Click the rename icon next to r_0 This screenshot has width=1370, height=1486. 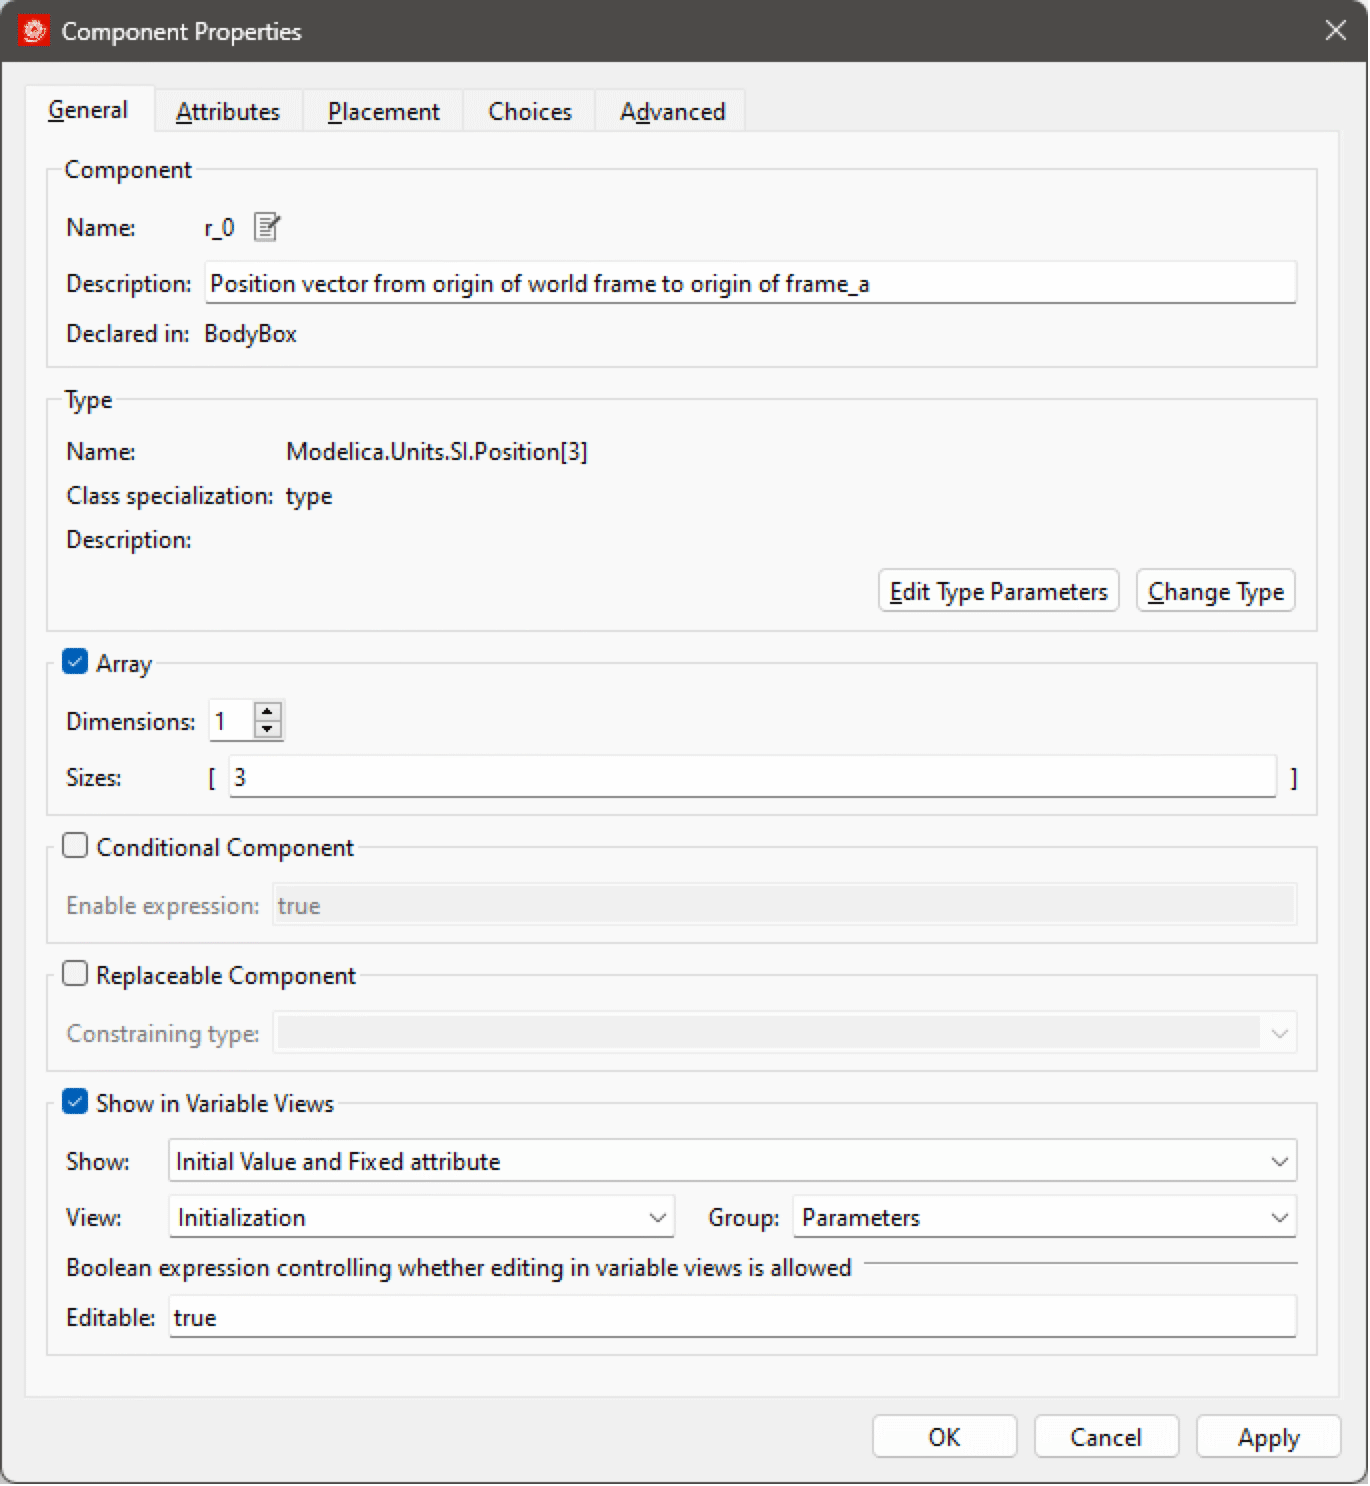pos(267,227)
